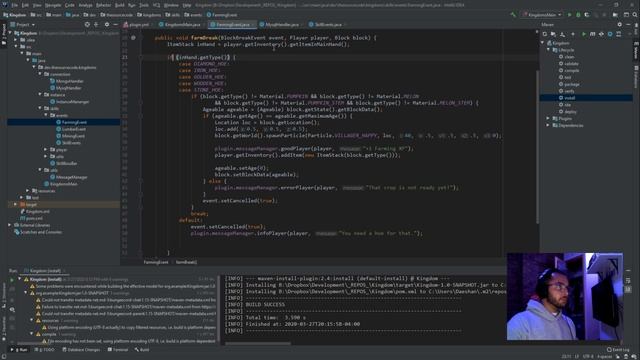Select the 'install' Maven lifecycle goal

pyautogui.click(x=570, y=98)
